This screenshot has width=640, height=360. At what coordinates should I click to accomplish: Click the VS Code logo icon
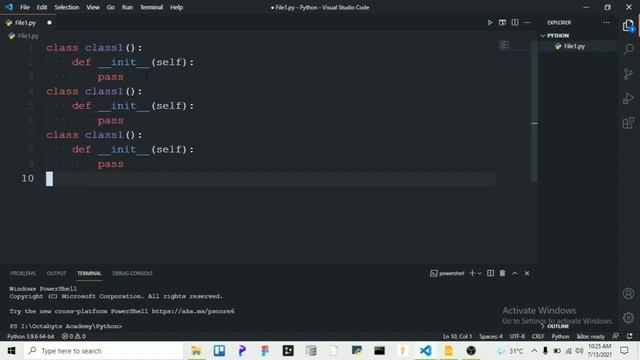9,7
